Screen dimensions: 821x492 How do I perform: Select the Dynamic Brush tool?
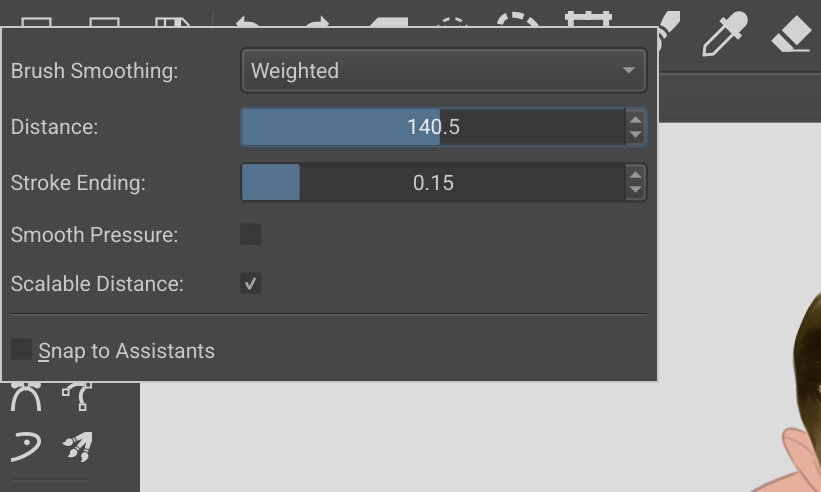tap(26, 446)
